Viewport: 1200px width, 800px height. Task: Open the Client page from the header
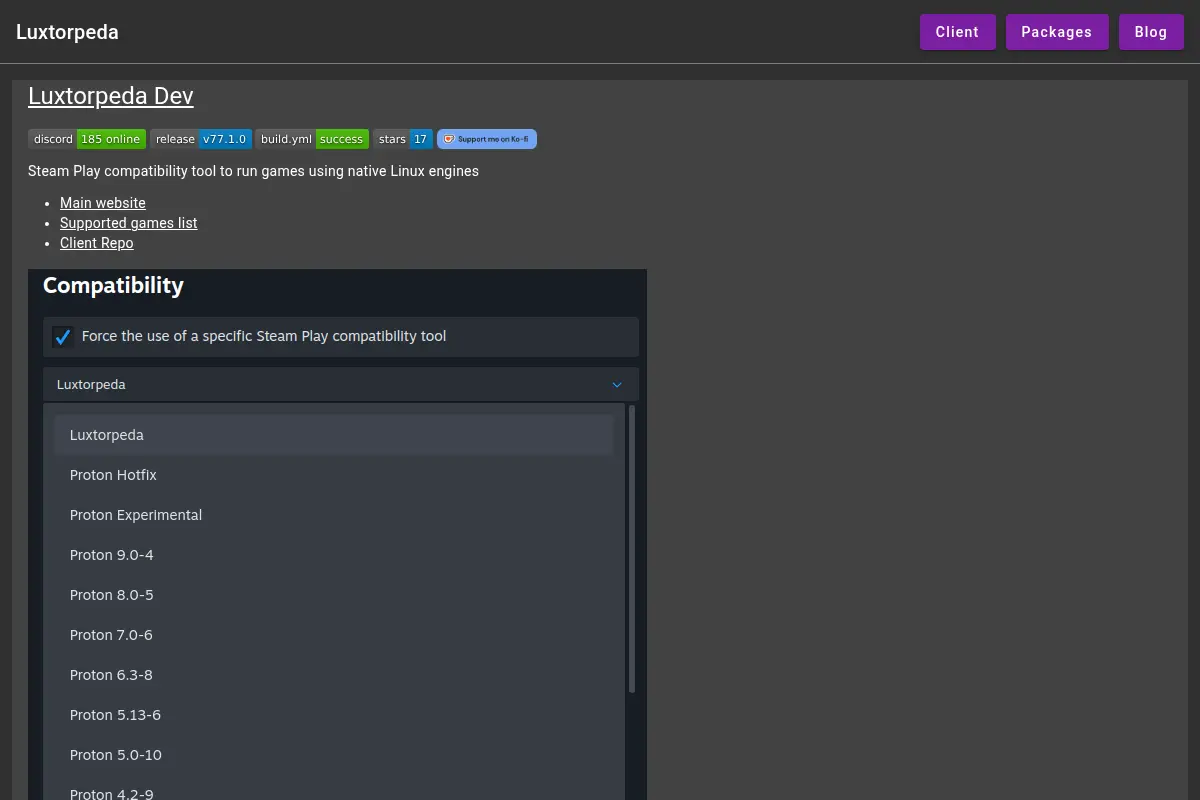[957, 32]
